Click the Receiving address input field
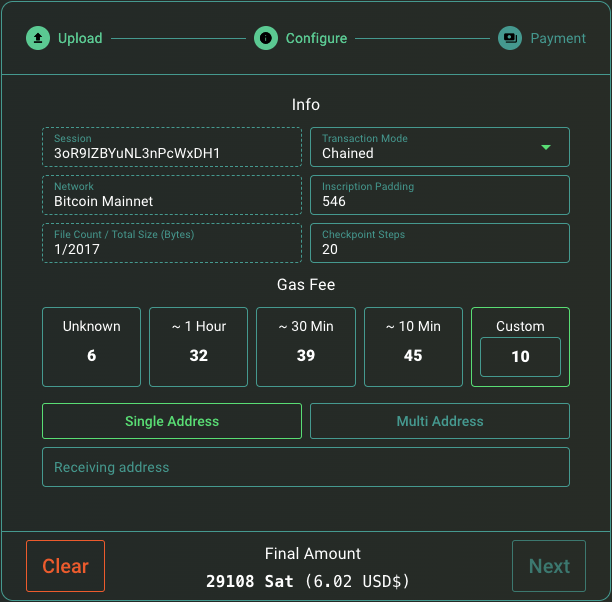The image size is (612, 602). pos(306,467)
